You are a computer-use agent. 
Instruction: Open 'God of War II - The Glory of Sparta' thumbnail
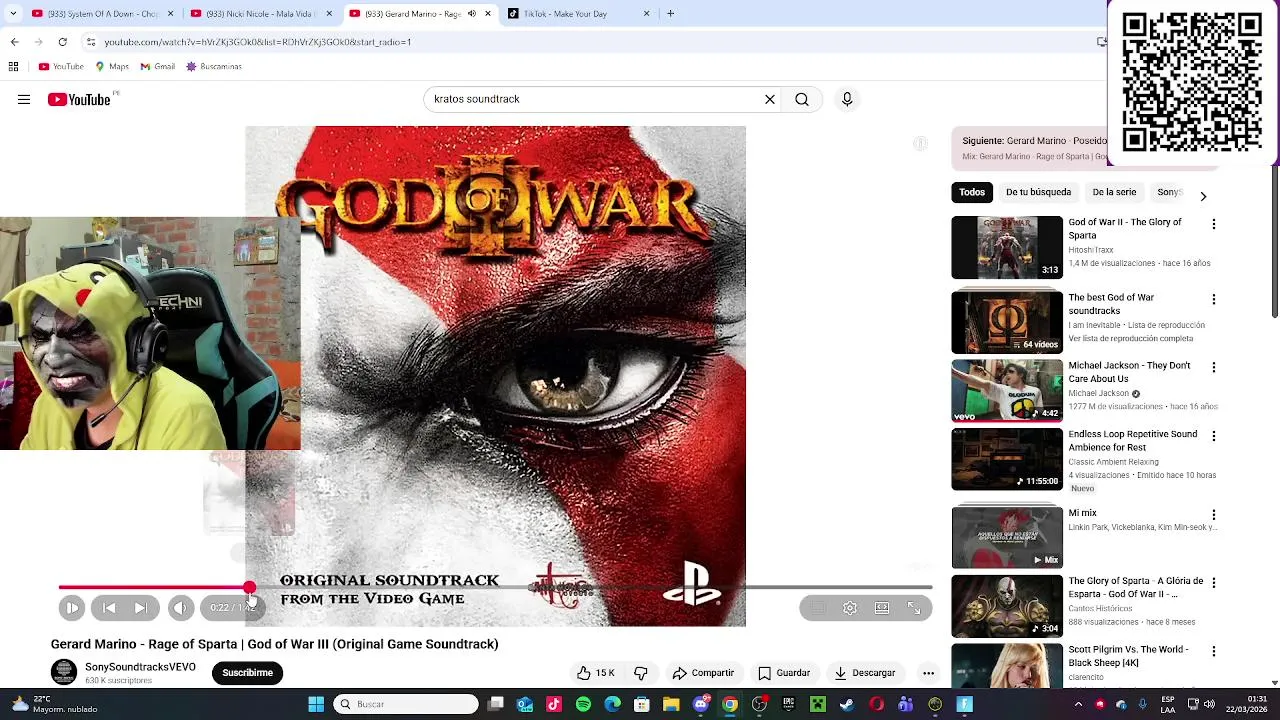1007,247
